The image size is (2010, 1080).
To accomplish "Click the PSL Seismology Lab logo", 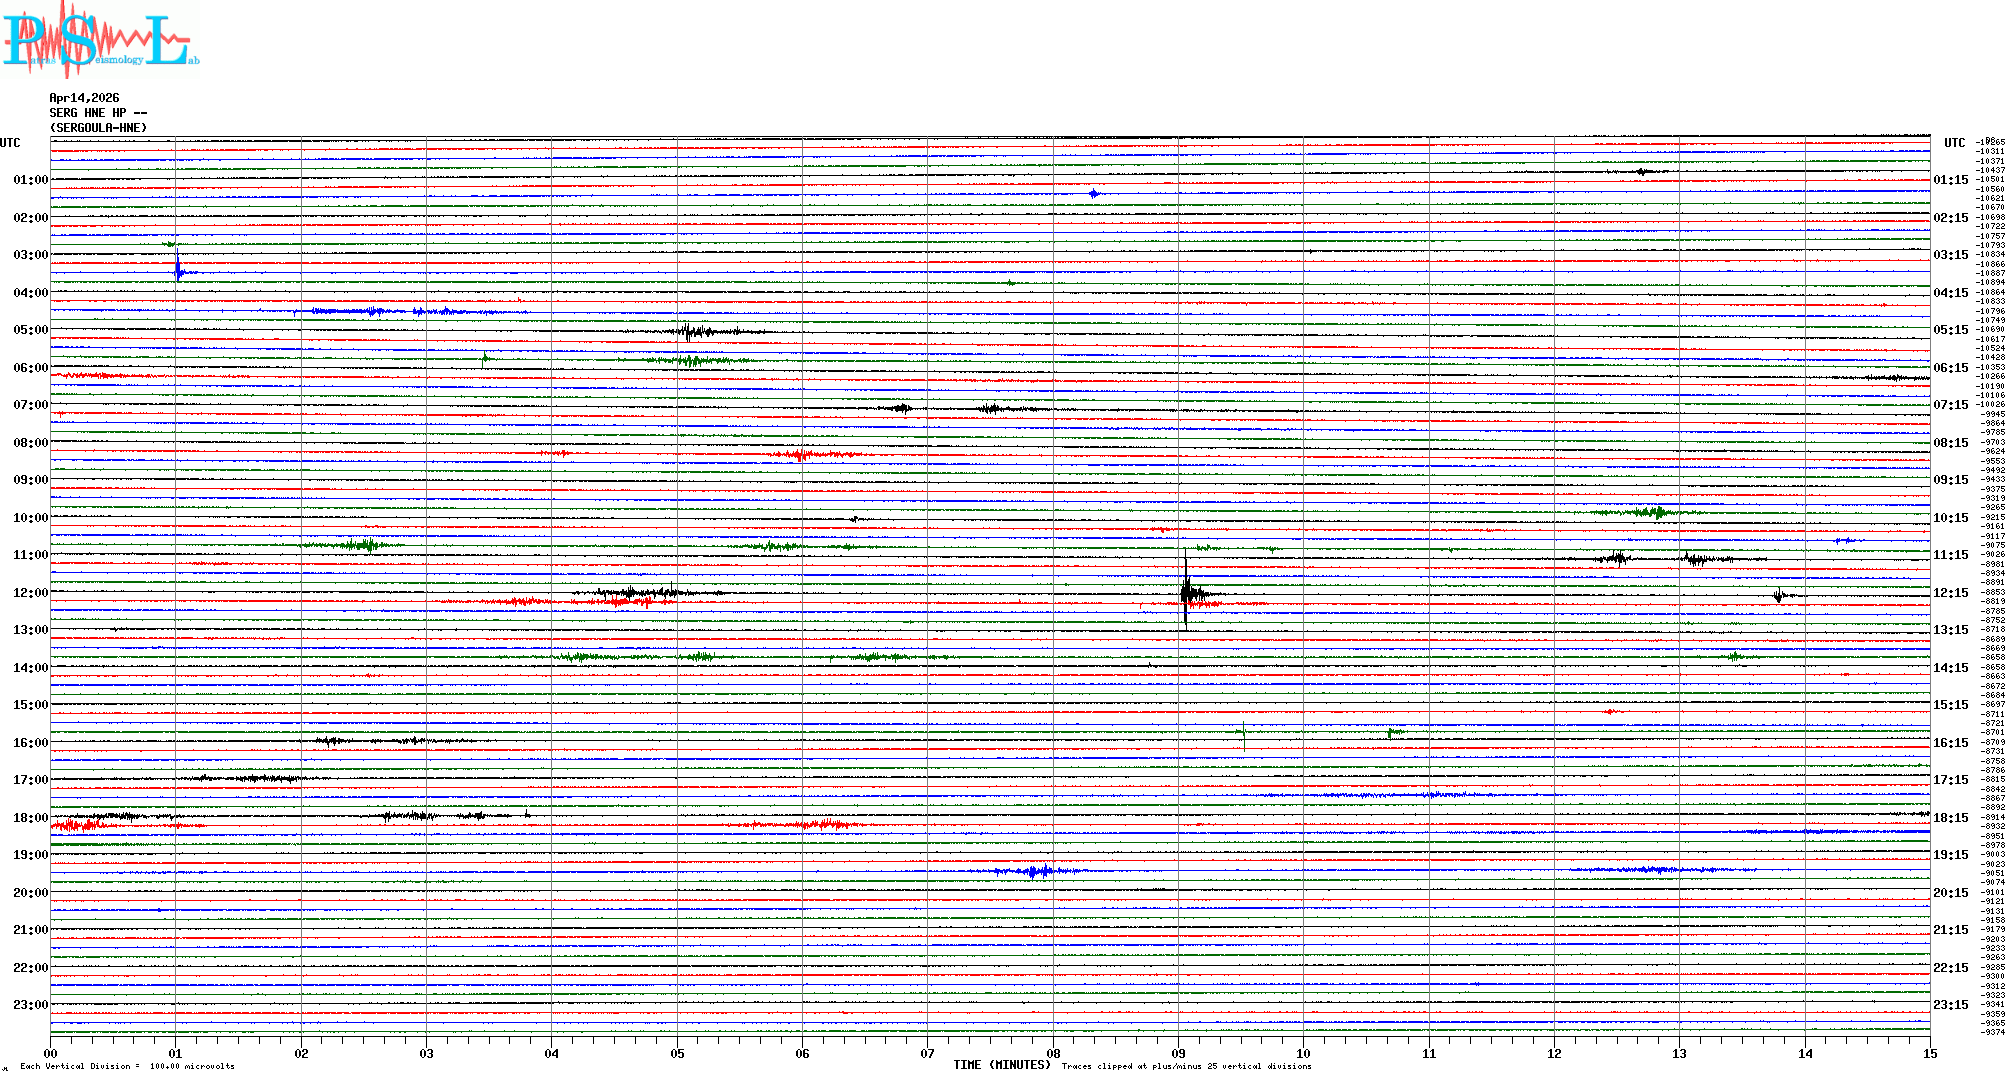I will 100,40.
